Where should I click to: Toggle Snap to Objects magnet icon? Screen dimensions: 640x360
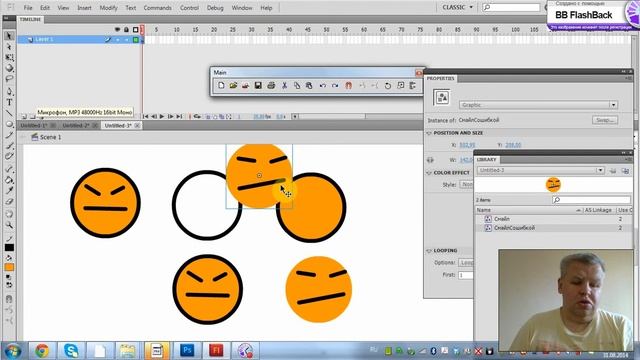pos(348,85)
